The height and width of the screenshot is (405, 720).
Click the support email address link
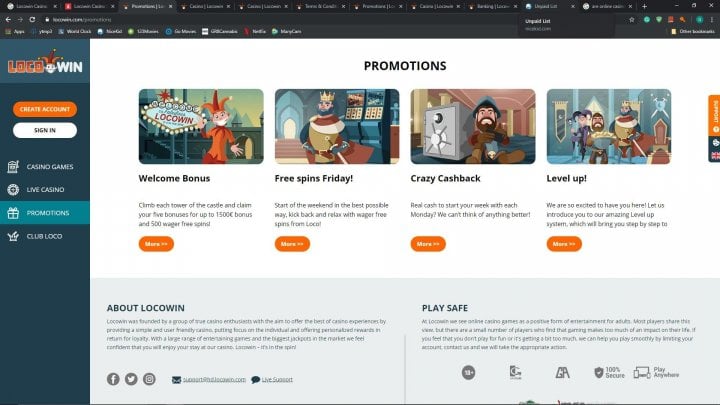click(x=214, y=380)
